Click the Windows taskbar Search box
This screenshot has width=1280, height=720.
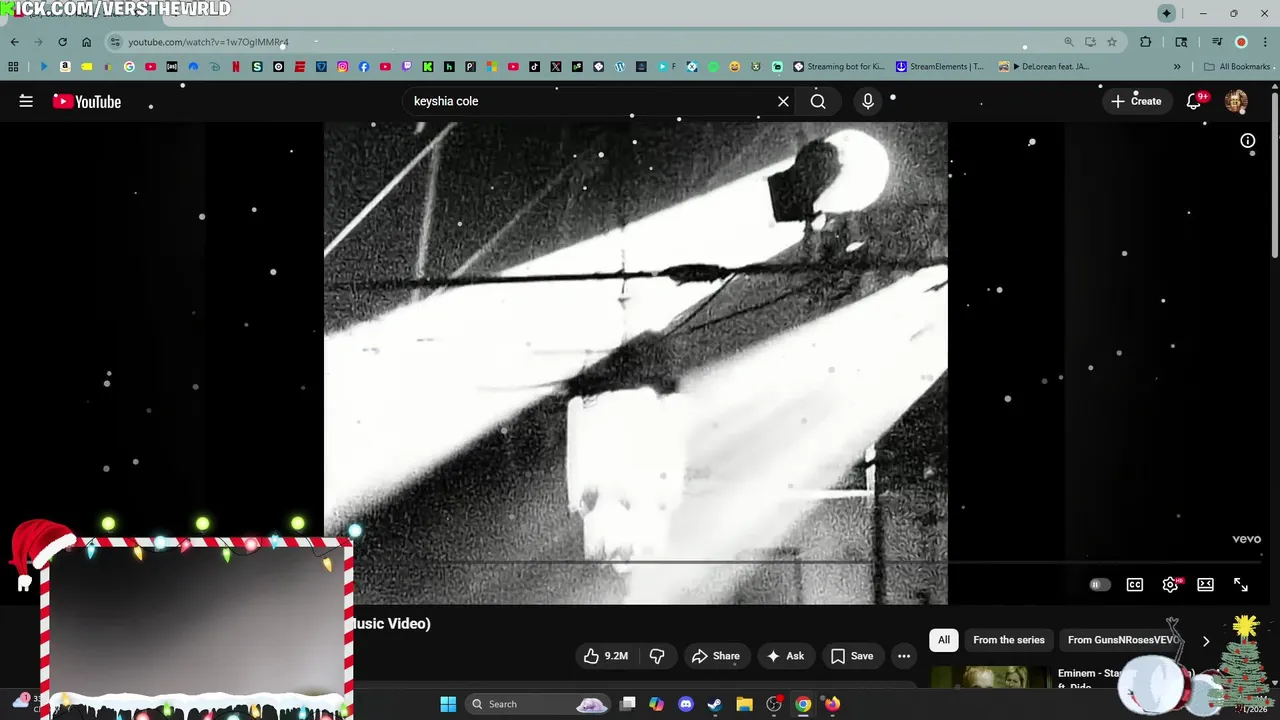pyautogui.click(x=538, y=704)
